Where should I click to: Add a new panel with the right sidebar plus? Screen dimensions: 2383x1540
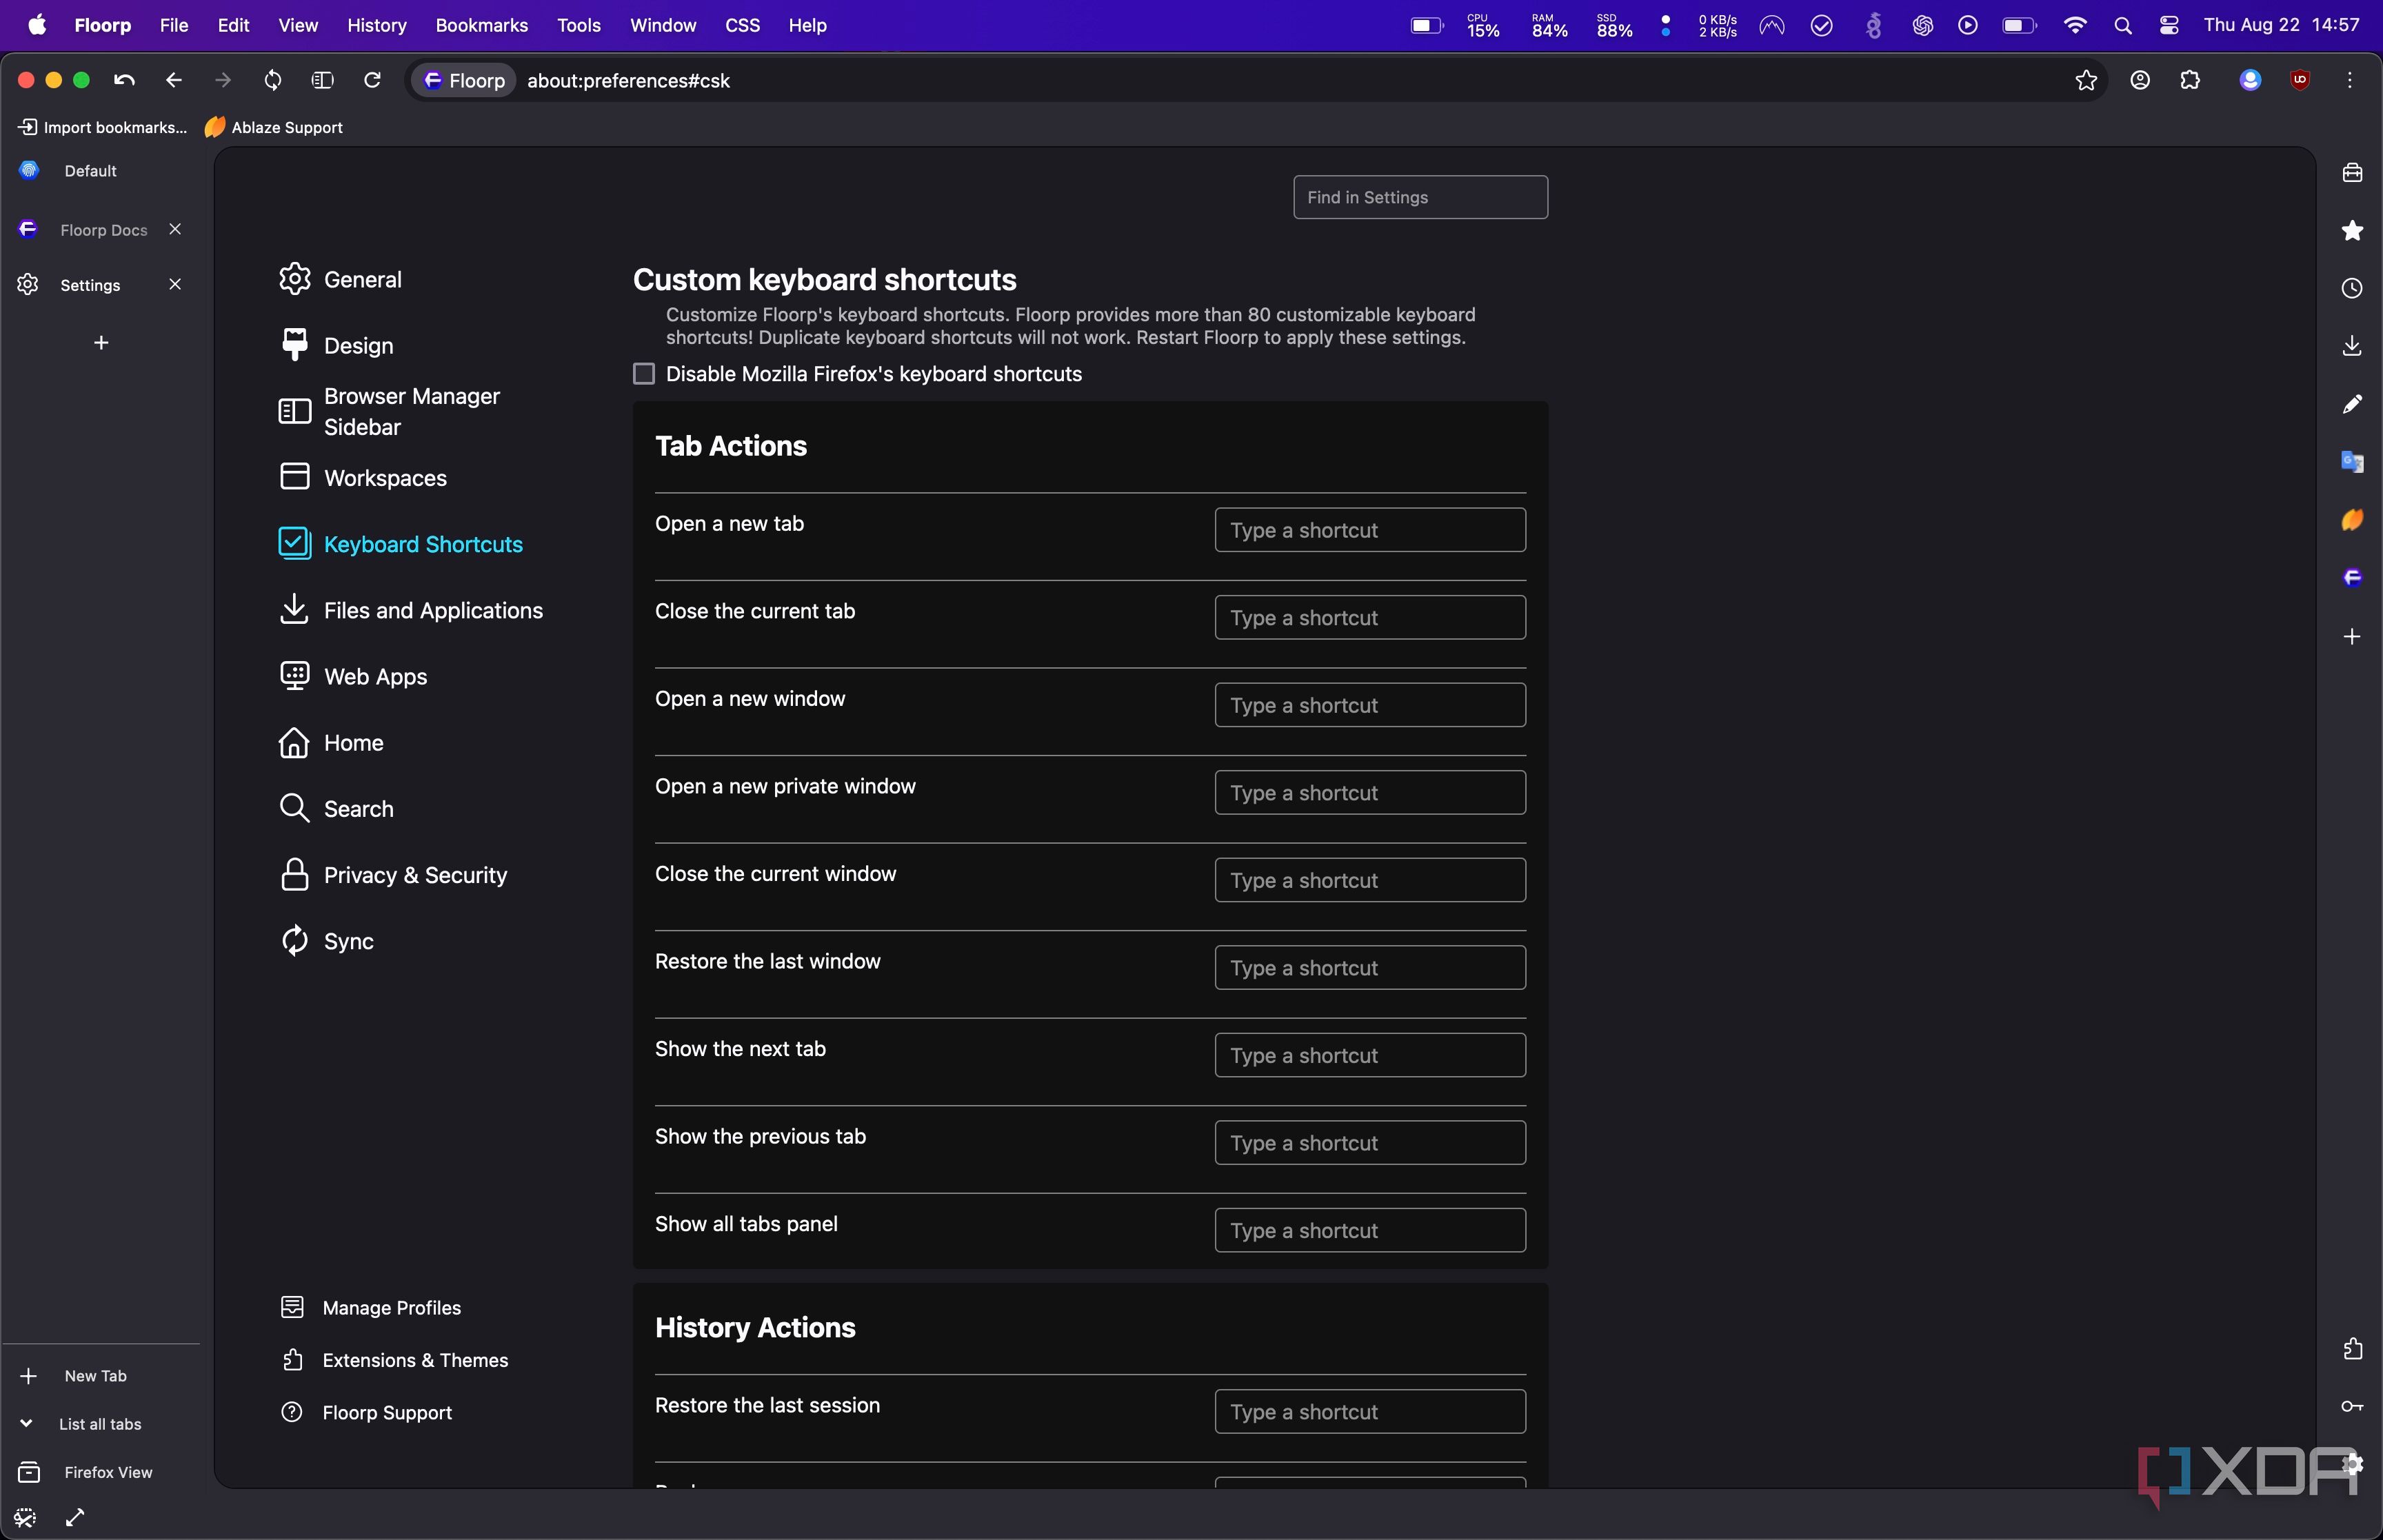(x=2352, y=636)
